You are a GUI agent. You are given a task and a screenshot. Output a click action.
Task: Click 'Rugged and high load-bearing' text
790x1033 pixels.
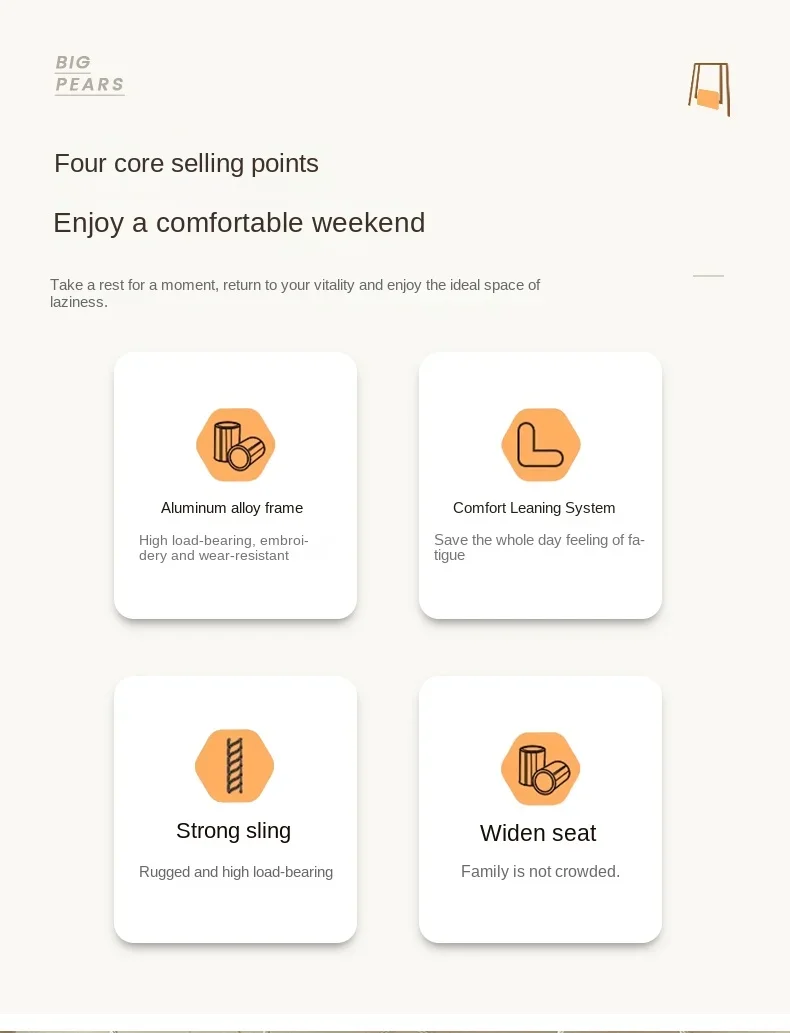(x=236, y=872)
